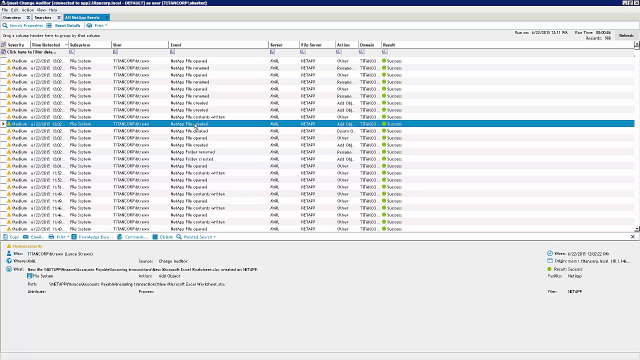This screenshot has width=640, height=360.
Task: Click the first row's green Success icon
Action: coord(384,61)
